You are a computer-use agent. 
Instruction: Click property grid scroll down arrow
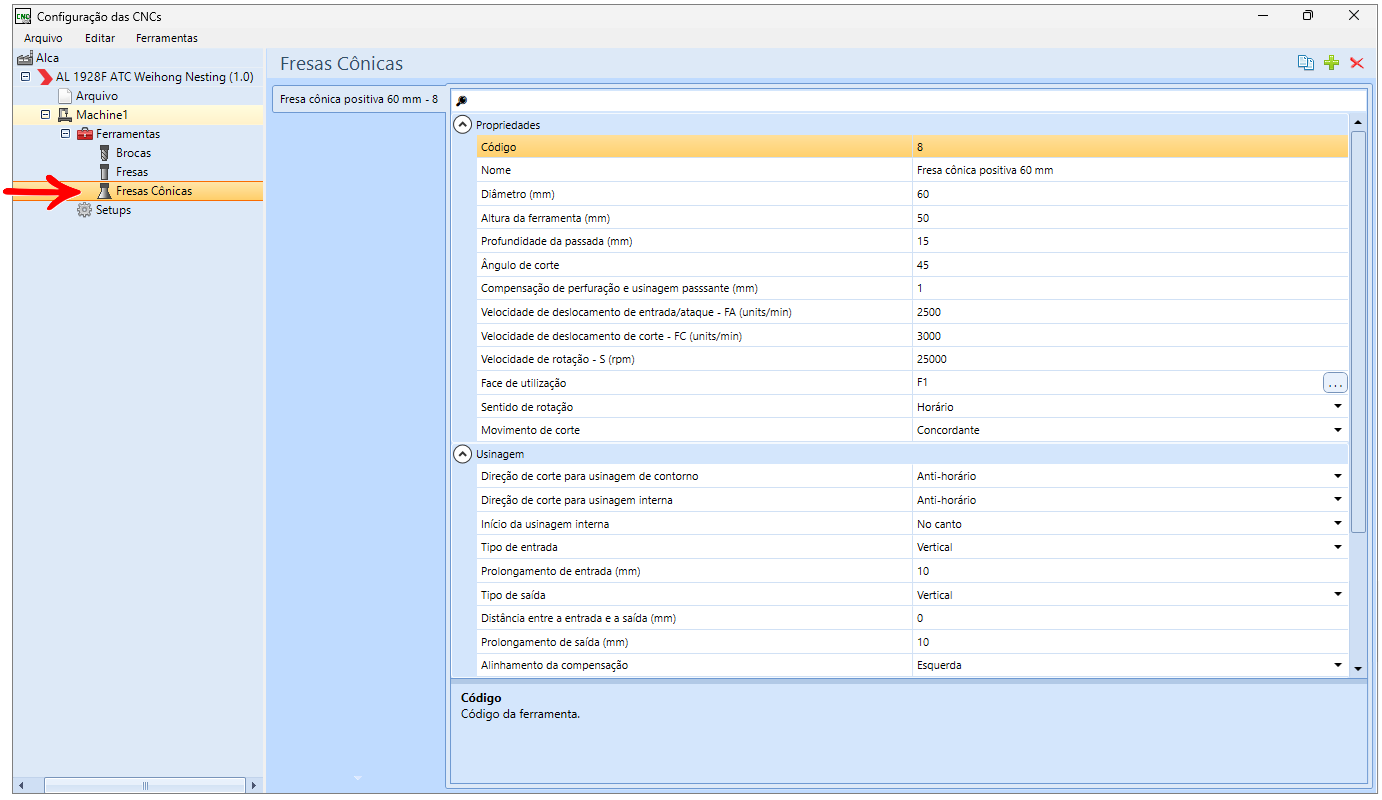pos(1358,668)
